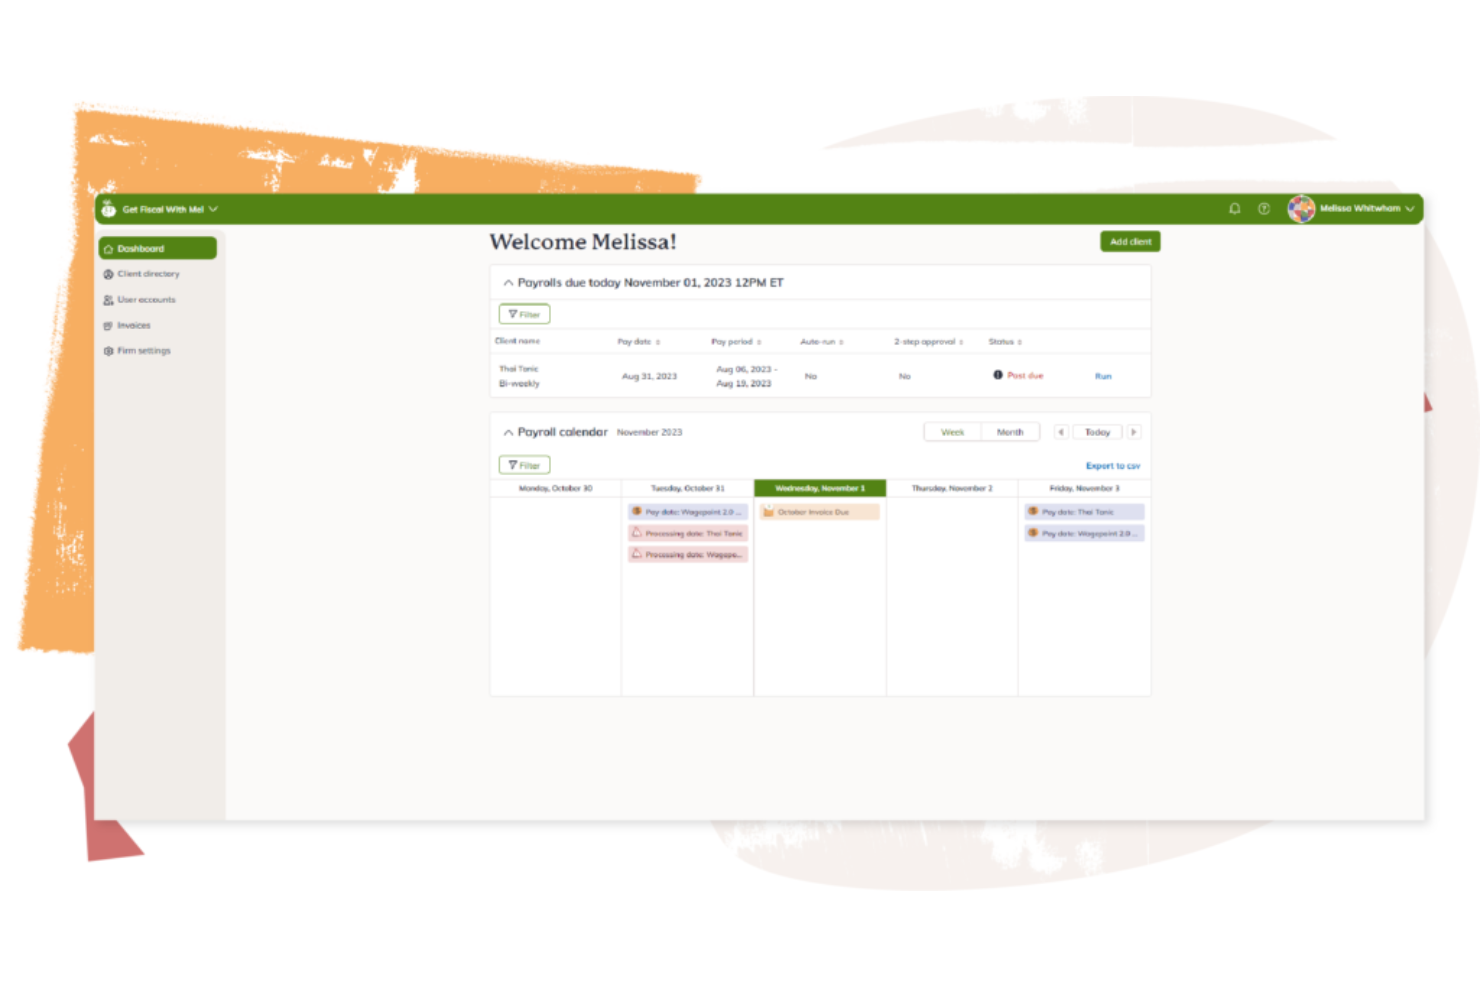Open the help question mark icon
This screenshot has height=987, width=1480.
click(x=1263, y=209)
